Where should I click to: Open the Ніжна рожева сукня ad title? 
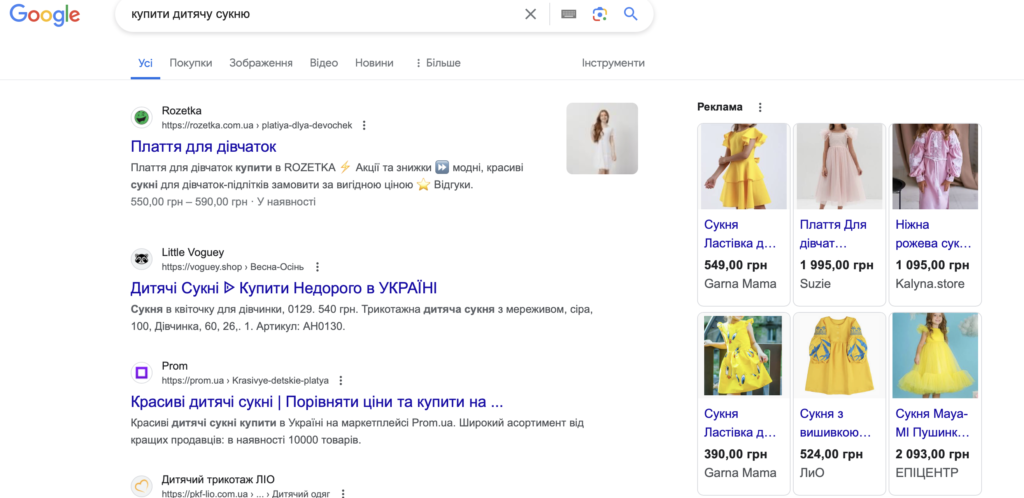tap(933, 234)
